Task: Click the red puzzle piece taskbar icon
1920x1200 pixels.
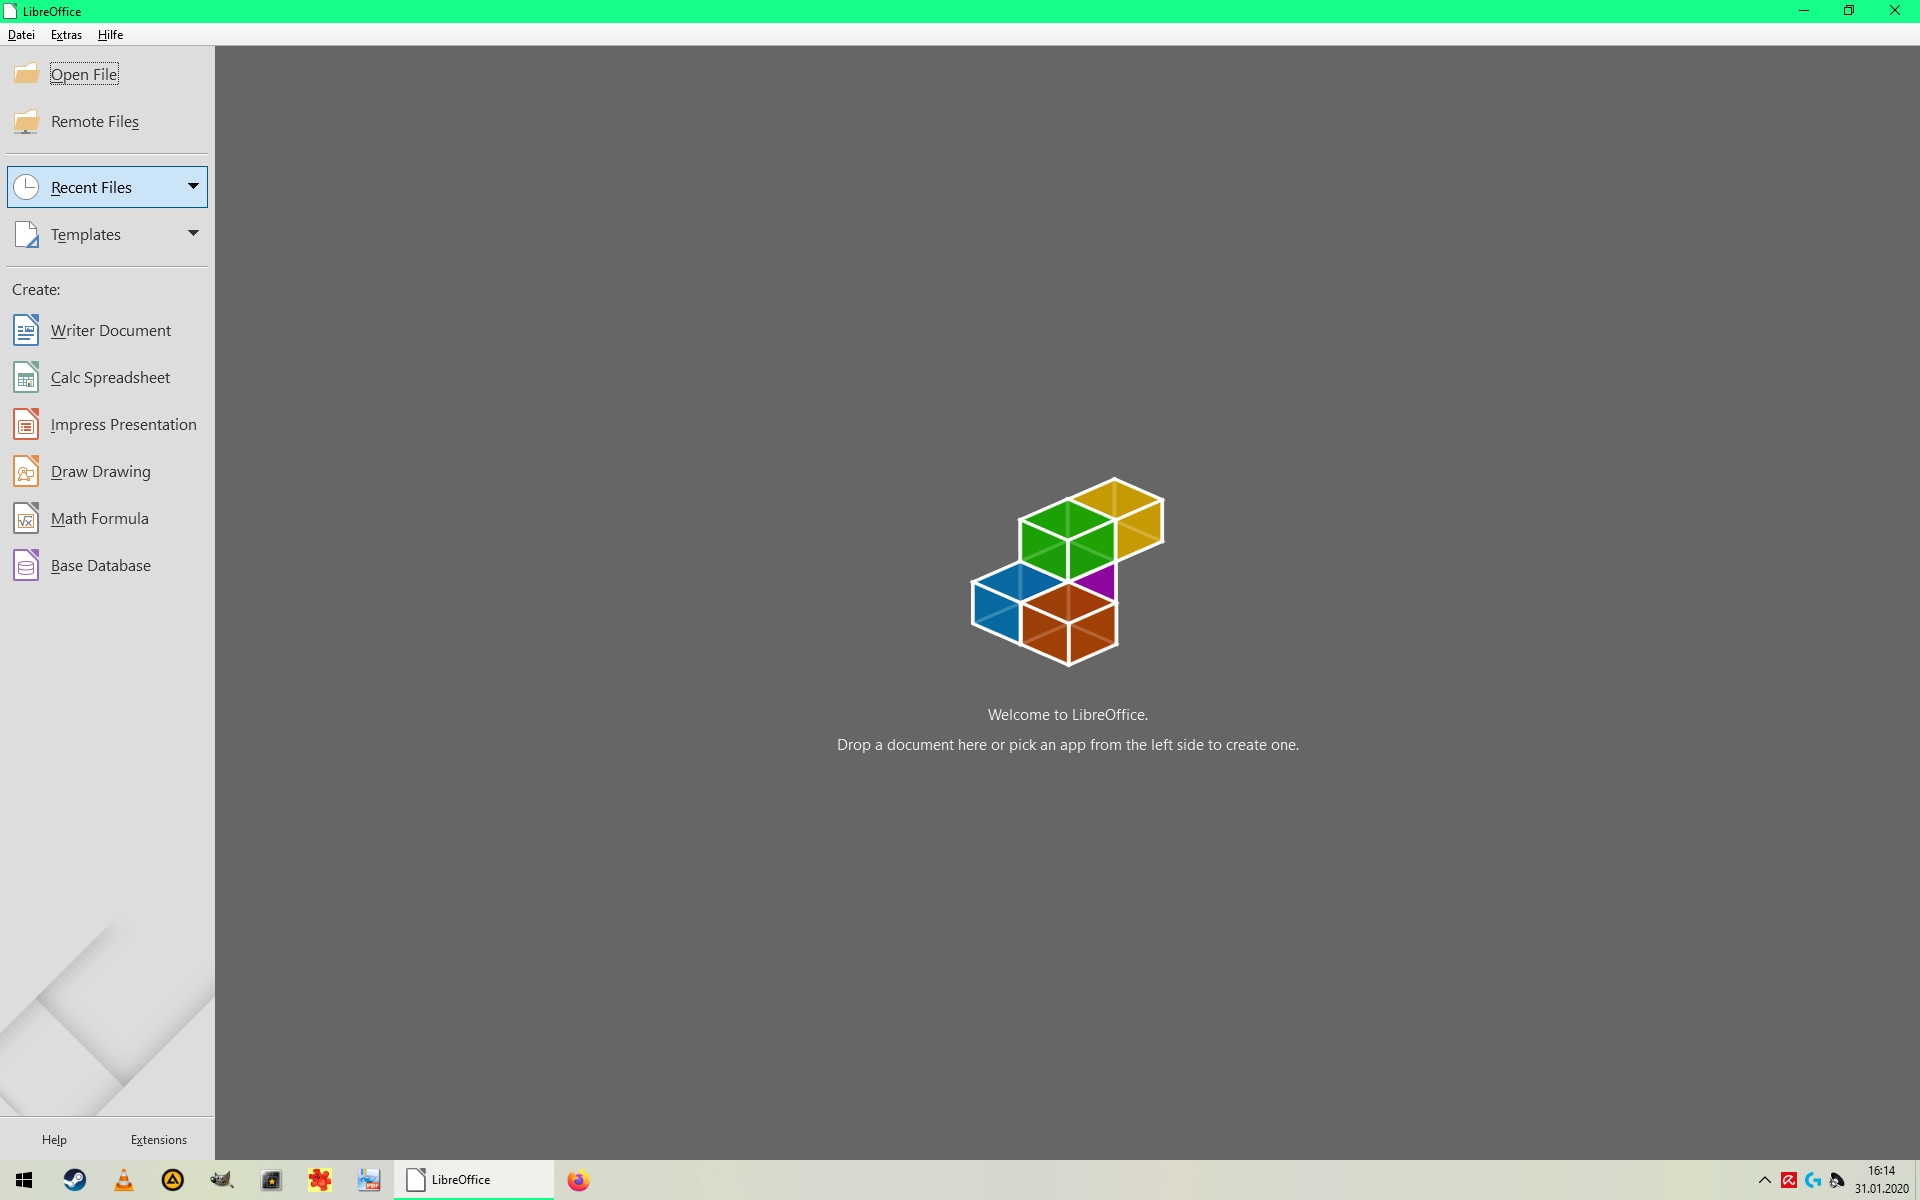Action: 320,1180
